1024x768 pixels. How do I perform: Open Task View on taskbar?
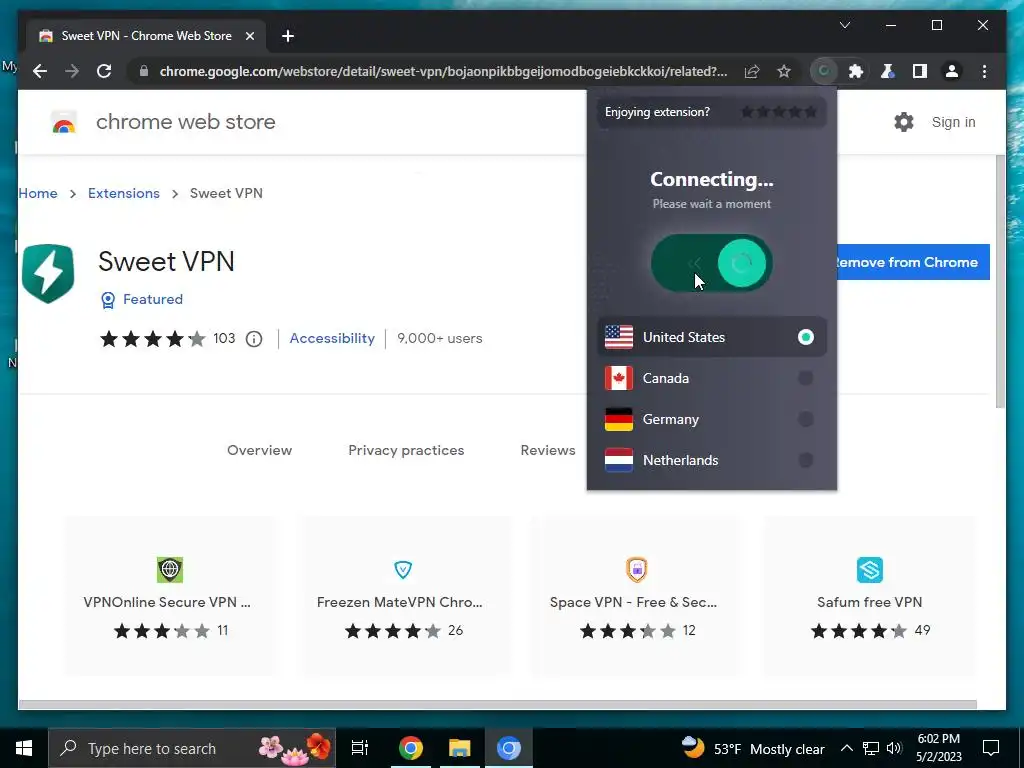click(x=360, y=748)
